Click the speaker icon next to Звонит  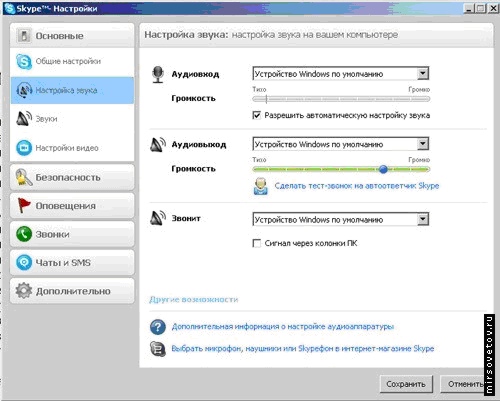[158, 218]
